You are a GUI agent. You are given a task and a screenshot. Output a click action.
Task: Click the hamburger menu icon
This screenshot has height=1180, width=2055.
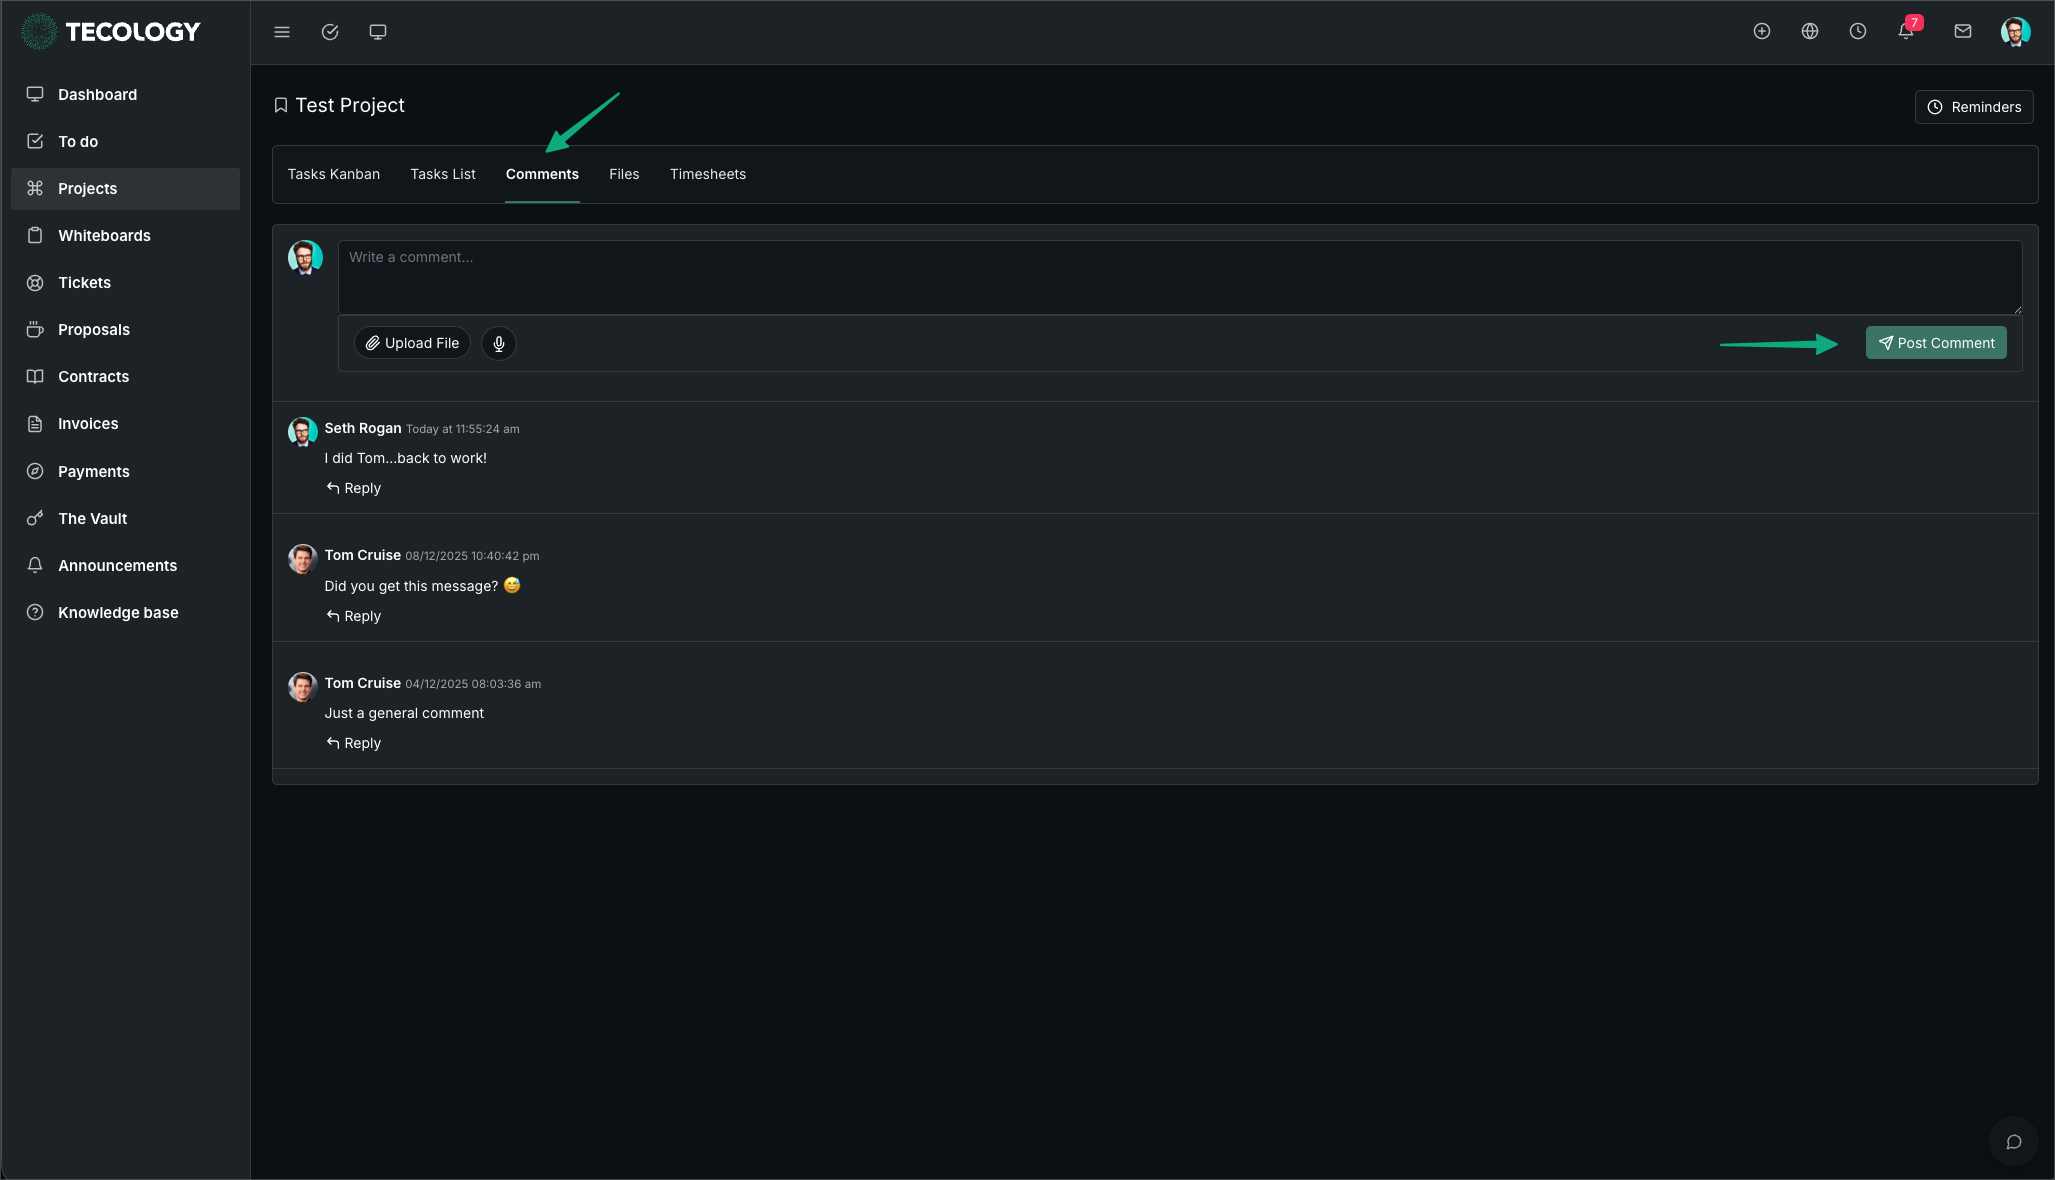(x=282, y=32)
